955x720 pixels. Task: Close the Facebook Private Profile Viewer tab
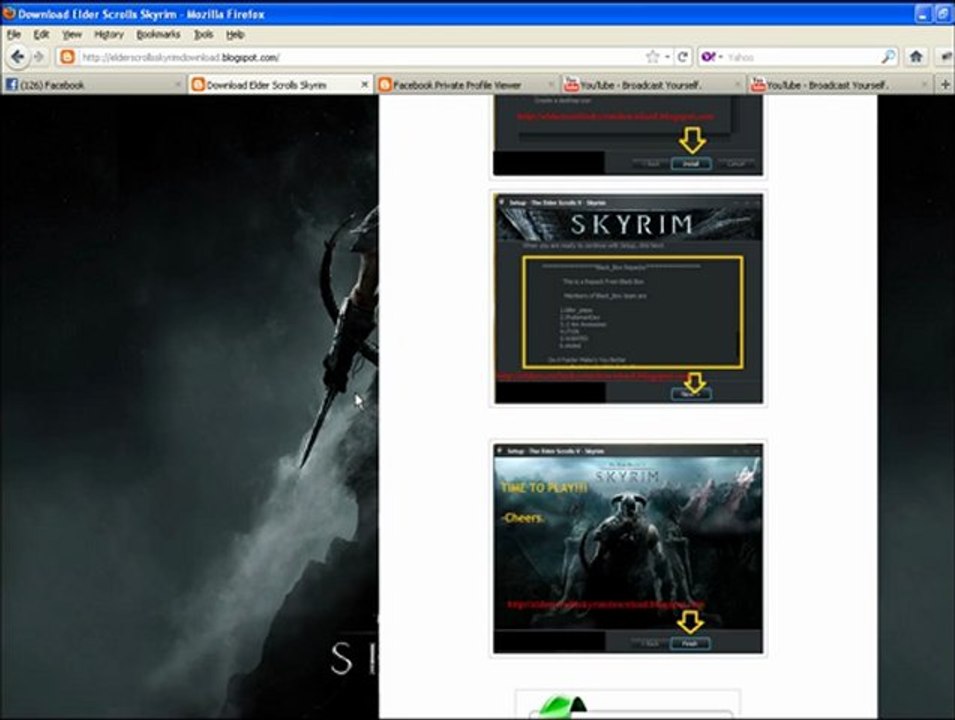551,85
